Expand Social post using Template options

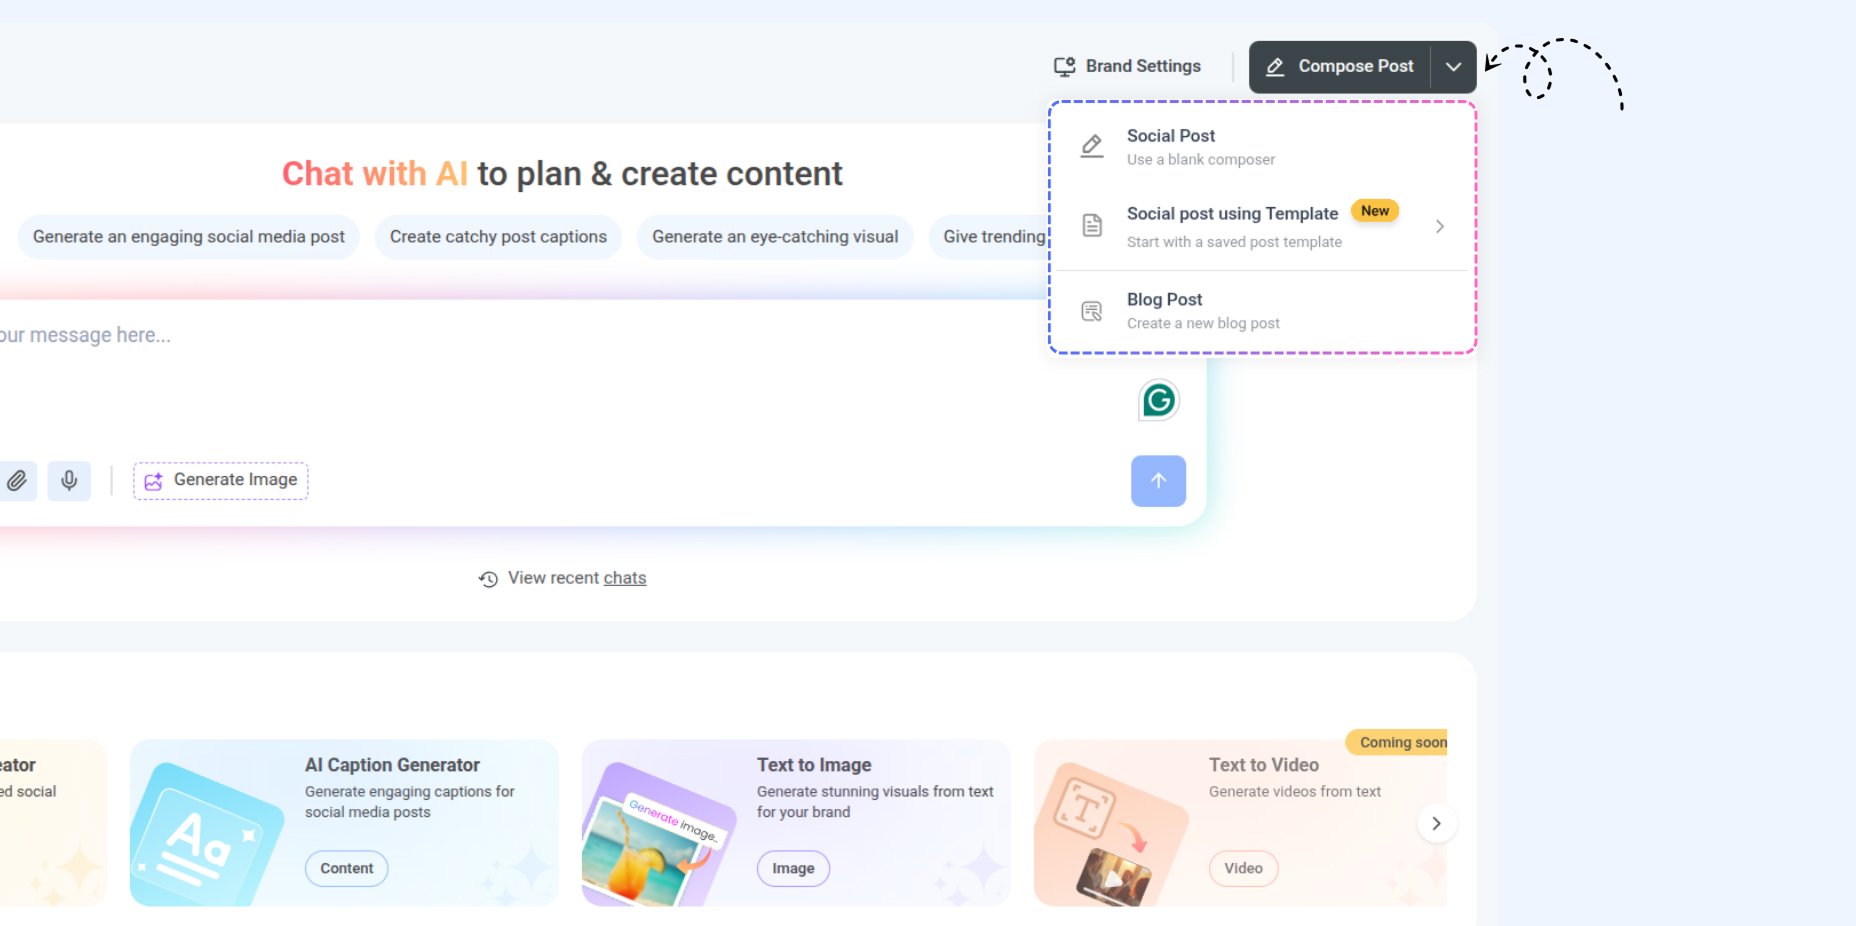(1439, 226)
